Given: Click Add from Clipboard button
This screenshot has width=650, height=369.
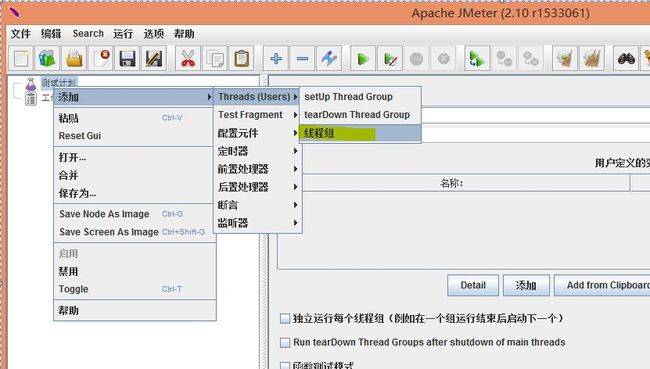Looking at the screenshot, I should click(x=602, y=285).
